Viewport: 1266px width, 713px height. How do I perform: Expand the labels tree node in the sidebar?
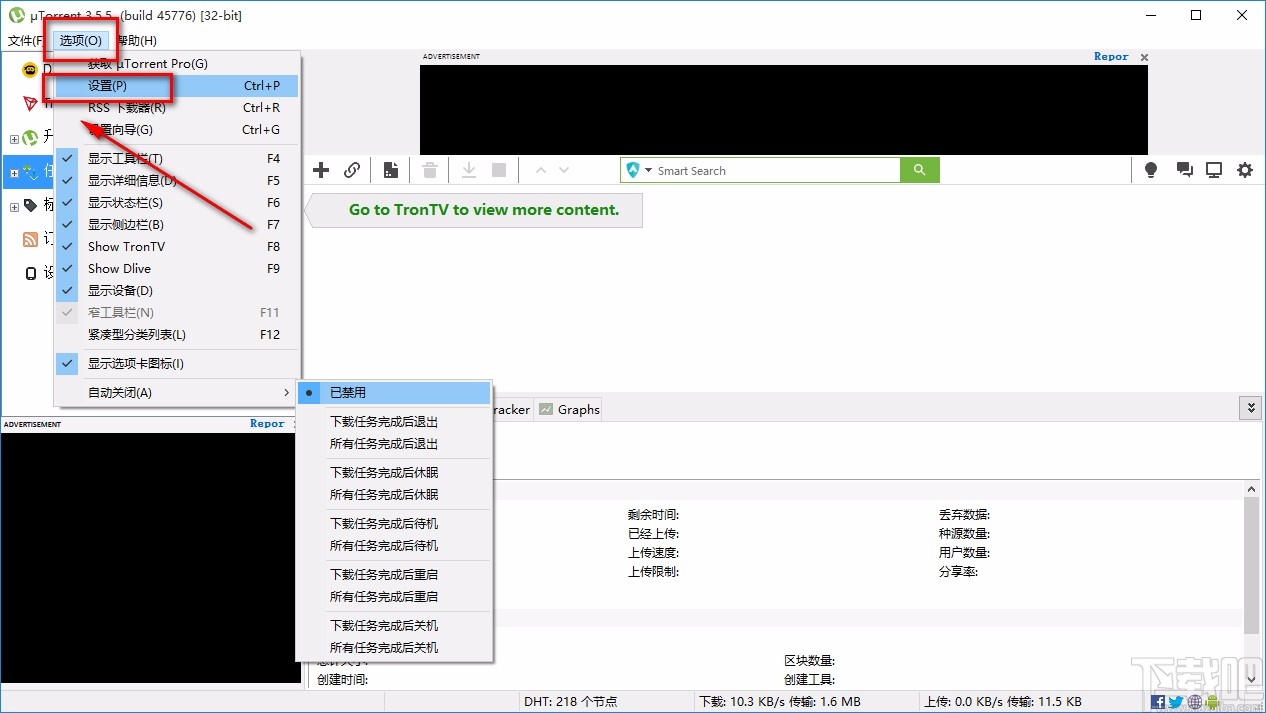click(x=14, y=207)
